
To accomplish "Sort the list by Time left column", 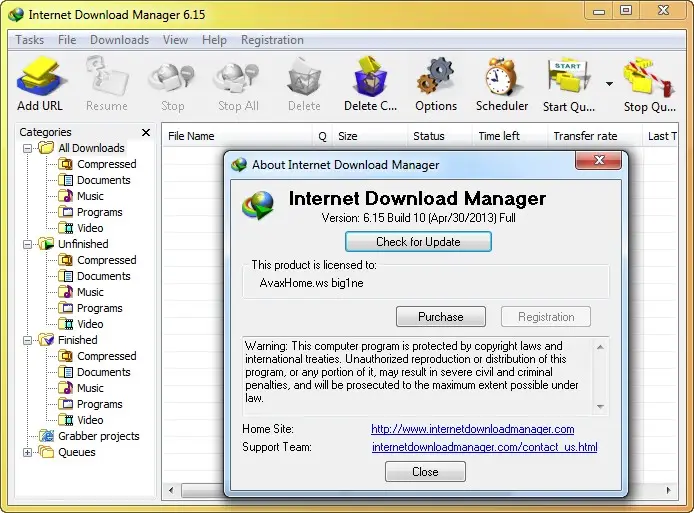I will tap(510, 136).
